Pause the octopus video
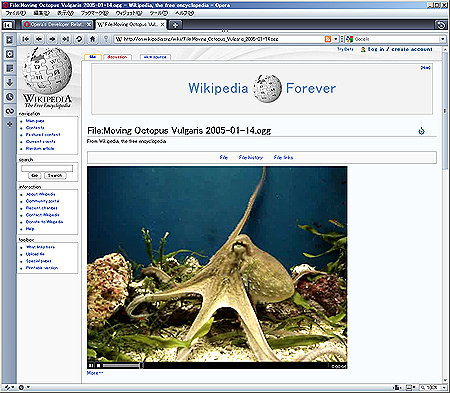Viewport: 450px width, 393px height. tap(91, 366)
